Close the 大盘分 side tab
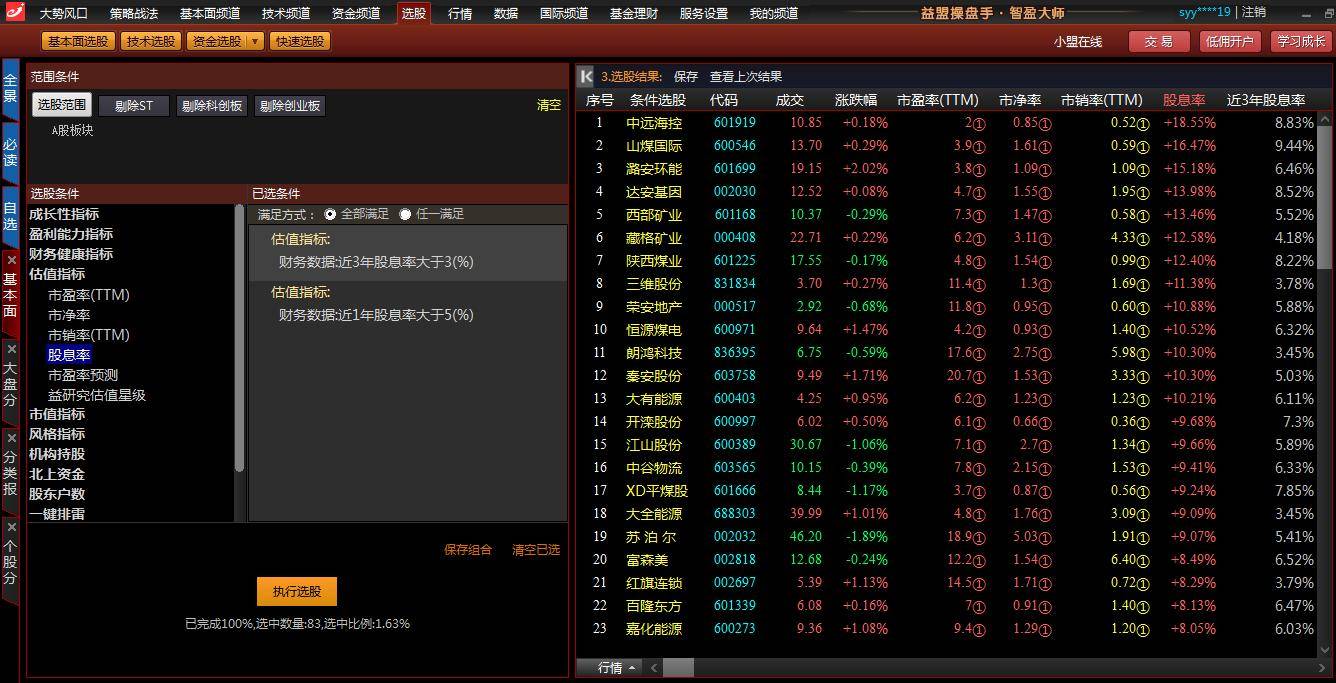 (10, 348)
